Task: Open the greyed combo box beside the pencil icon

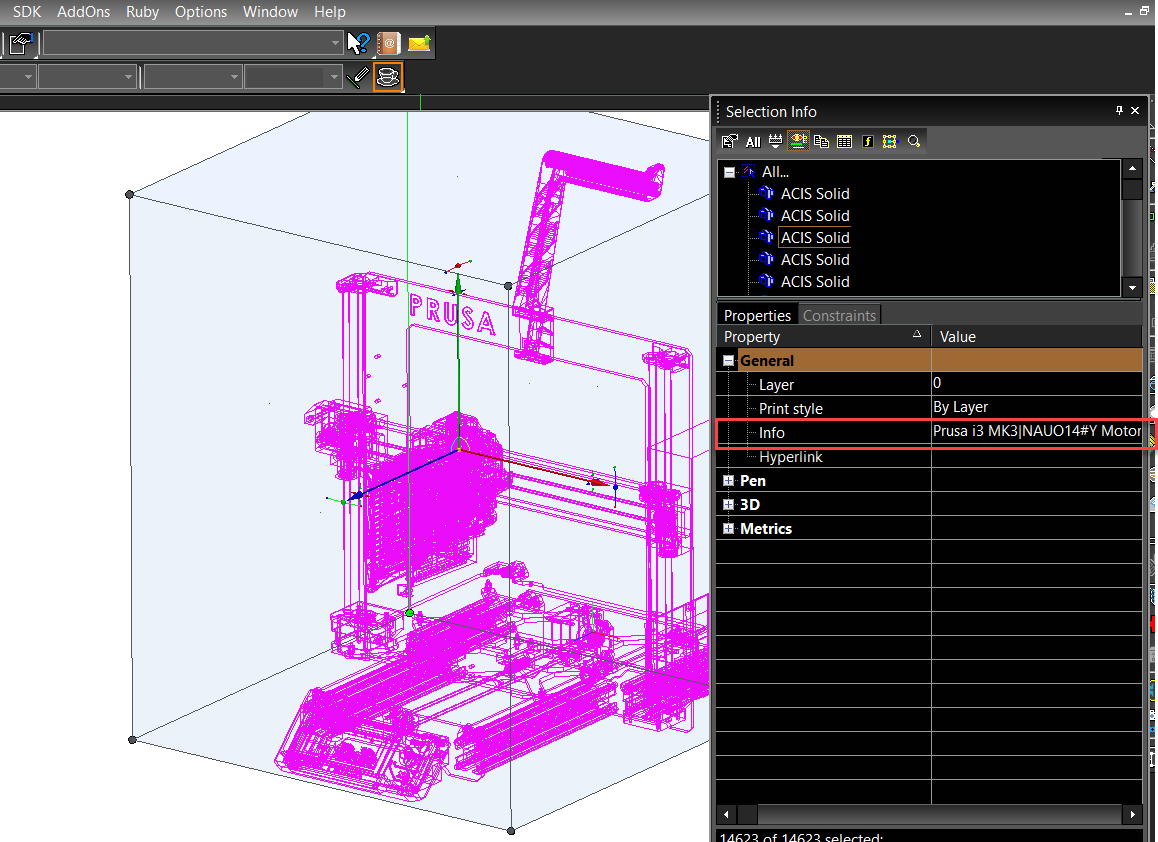Action: (x=293, y=76)
